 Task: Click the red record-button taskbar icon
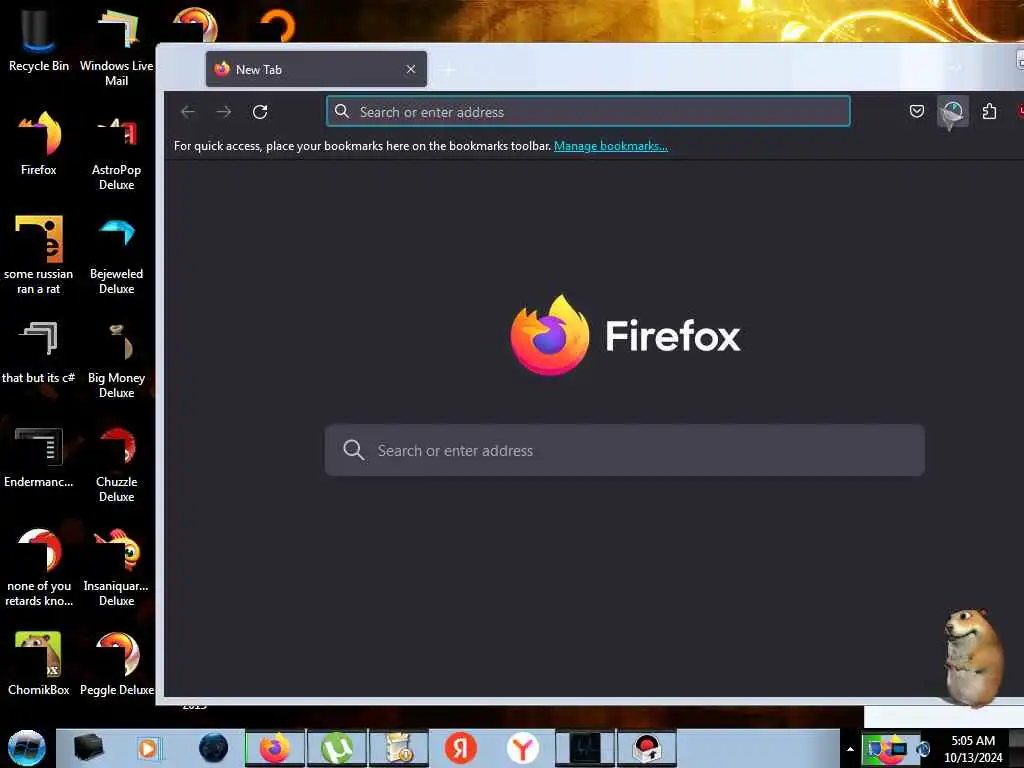tap(647, 748)
